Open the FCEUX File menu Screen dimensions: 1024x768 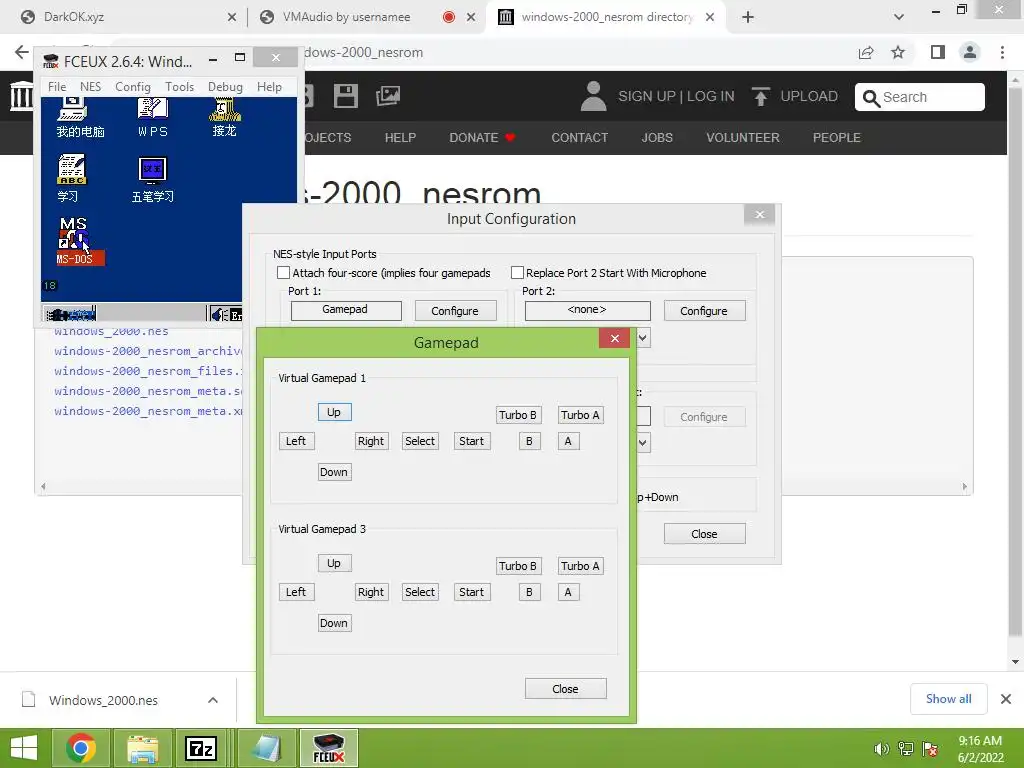(57, 87)
